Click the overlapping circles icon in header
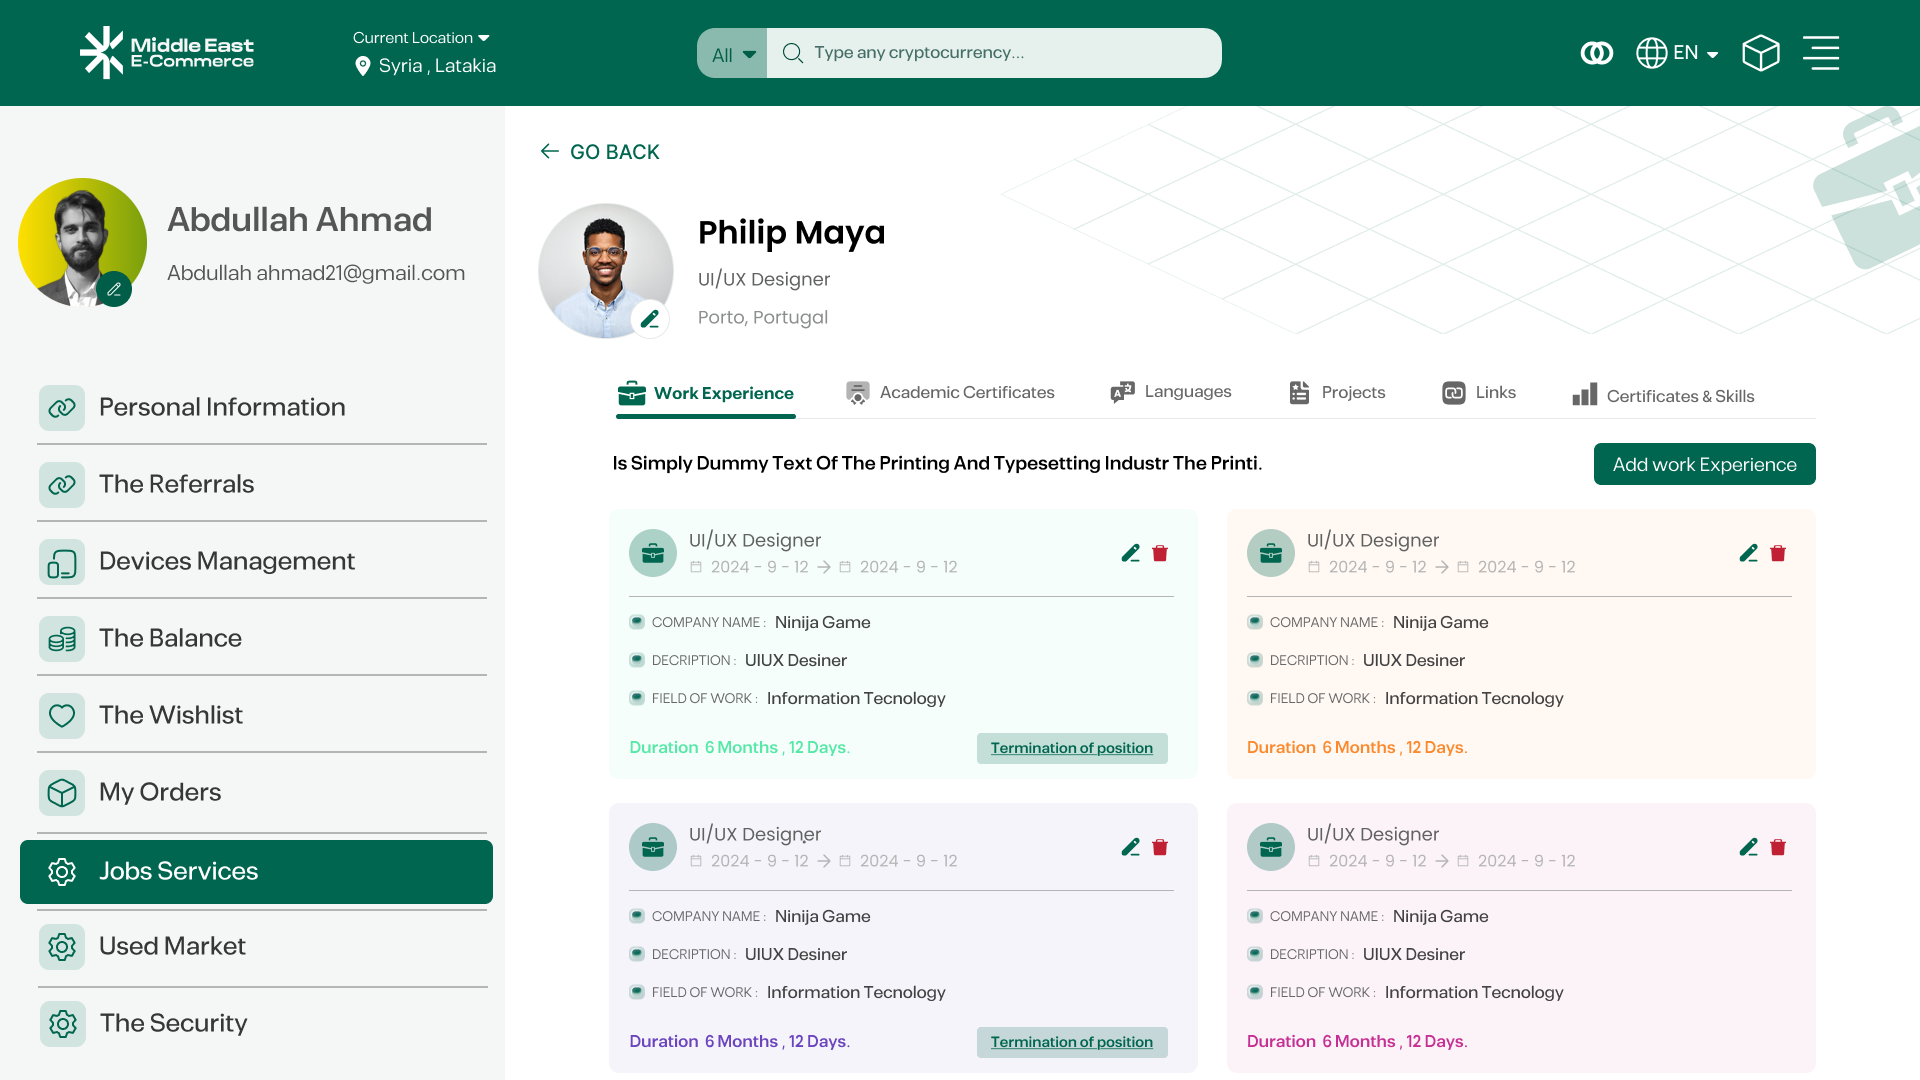The height and width of the screenshot is (1080, 1920). (1596, 53)
